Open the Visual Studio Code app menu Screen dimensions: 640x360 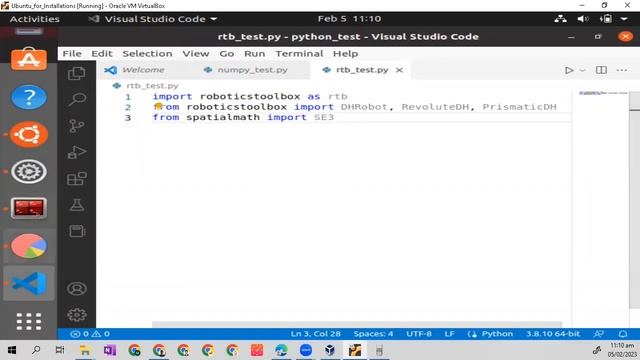point(153,19)
